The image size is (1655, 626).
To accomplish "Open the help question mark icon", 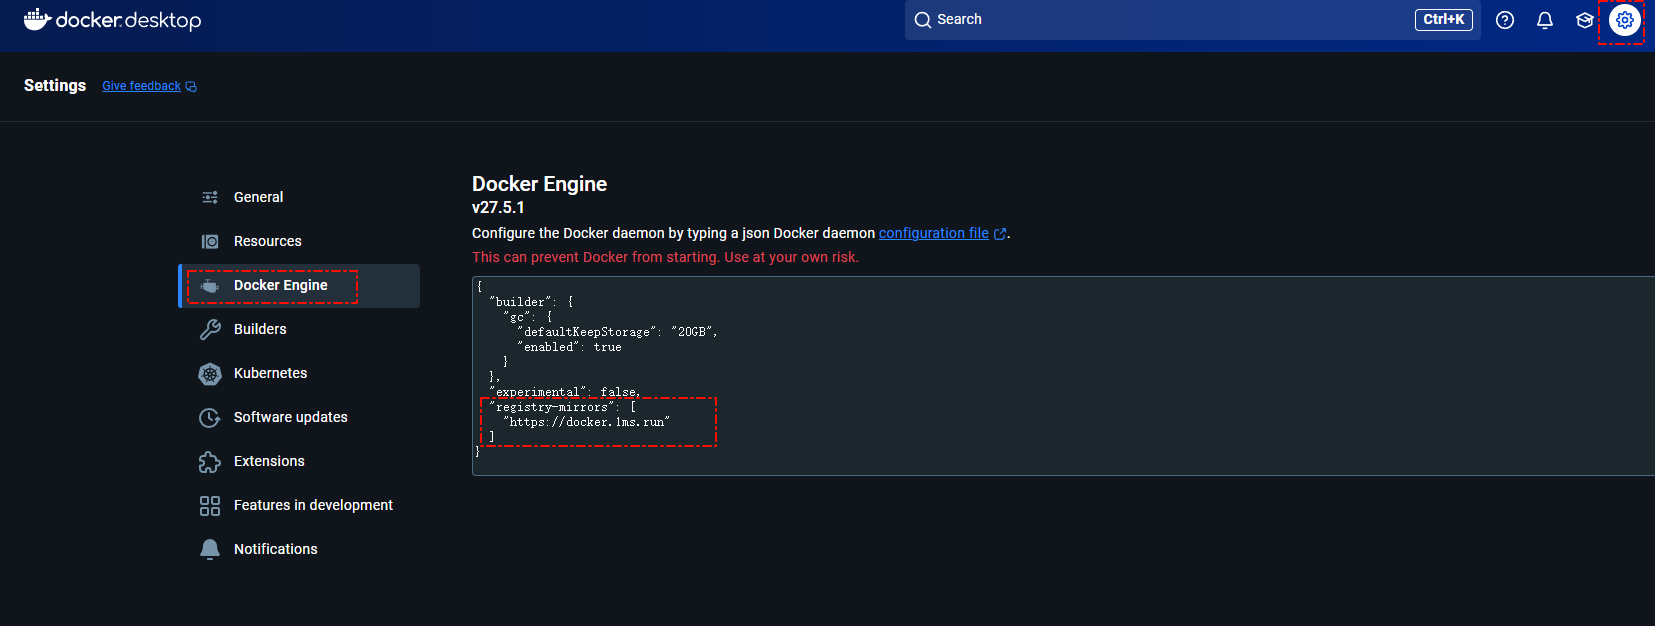I will click(x=1505, y=20).
